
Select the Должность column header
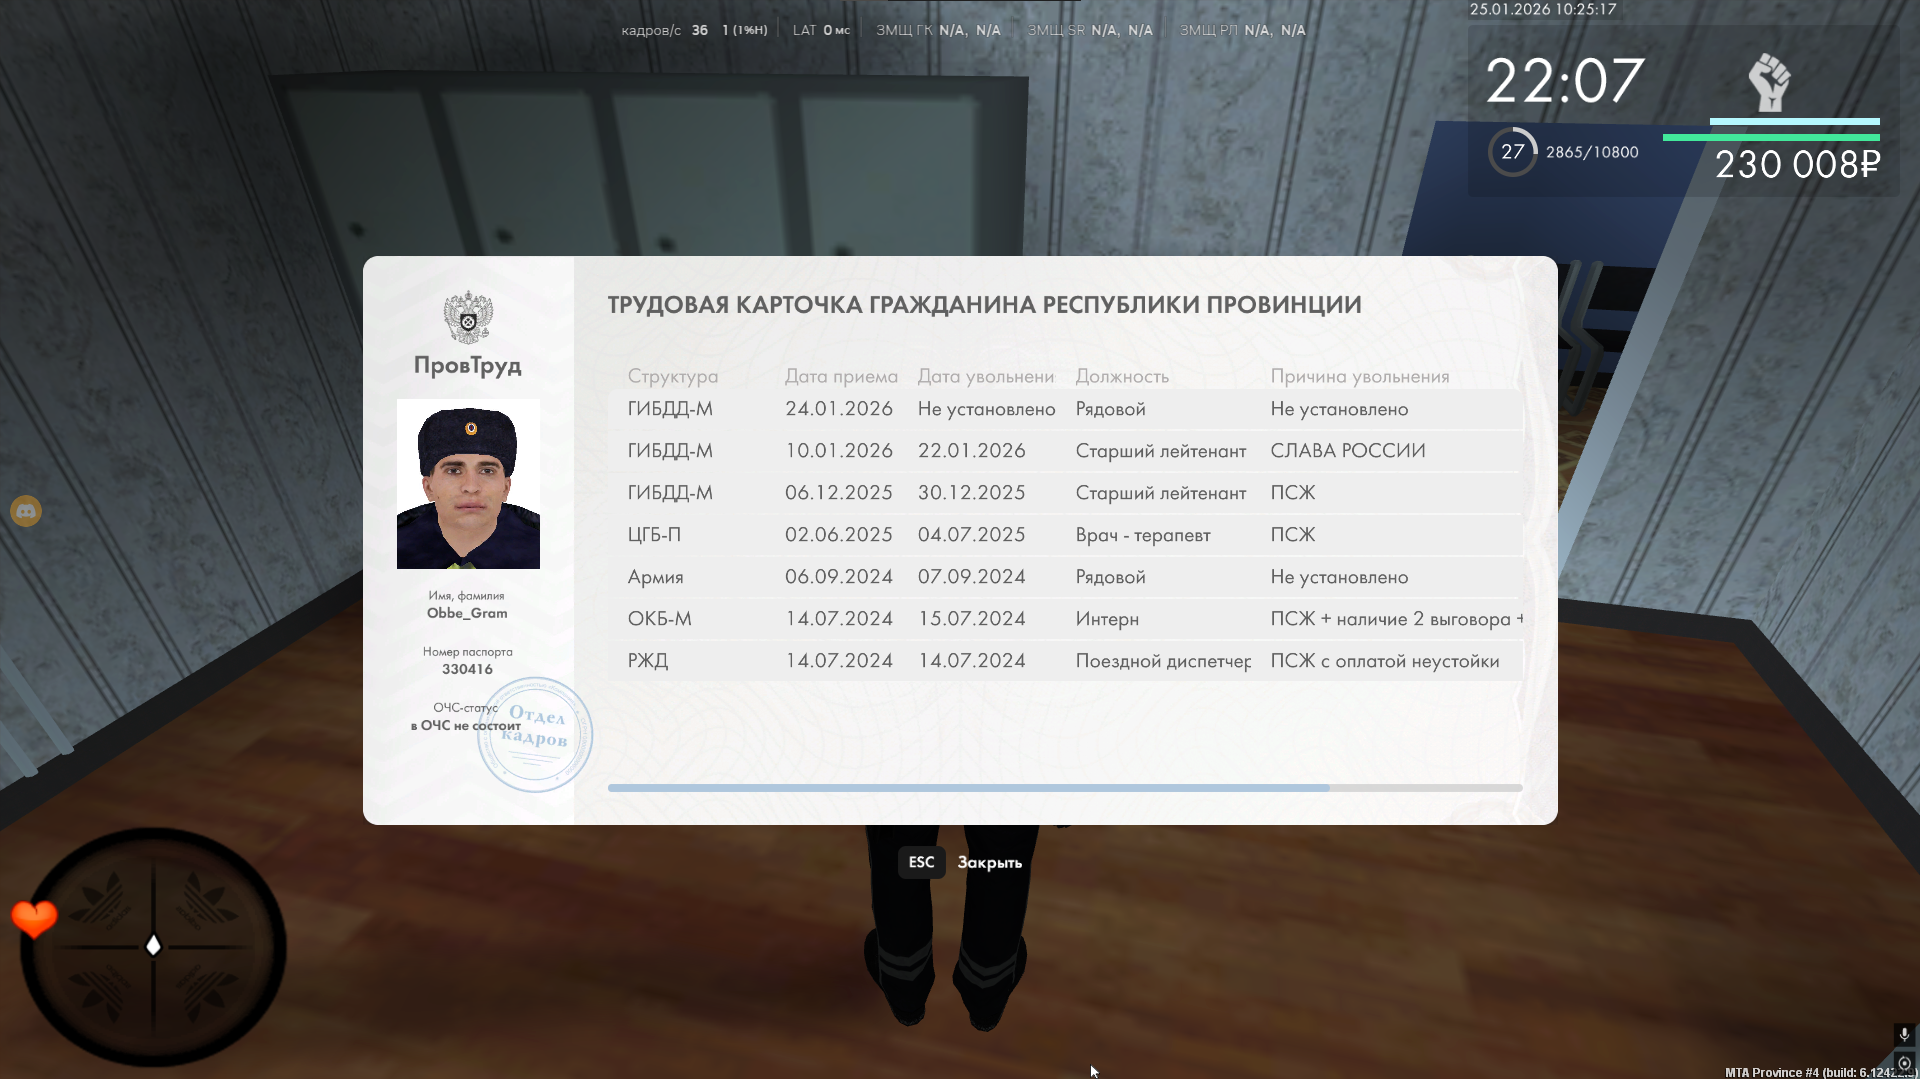(1122, 376)
